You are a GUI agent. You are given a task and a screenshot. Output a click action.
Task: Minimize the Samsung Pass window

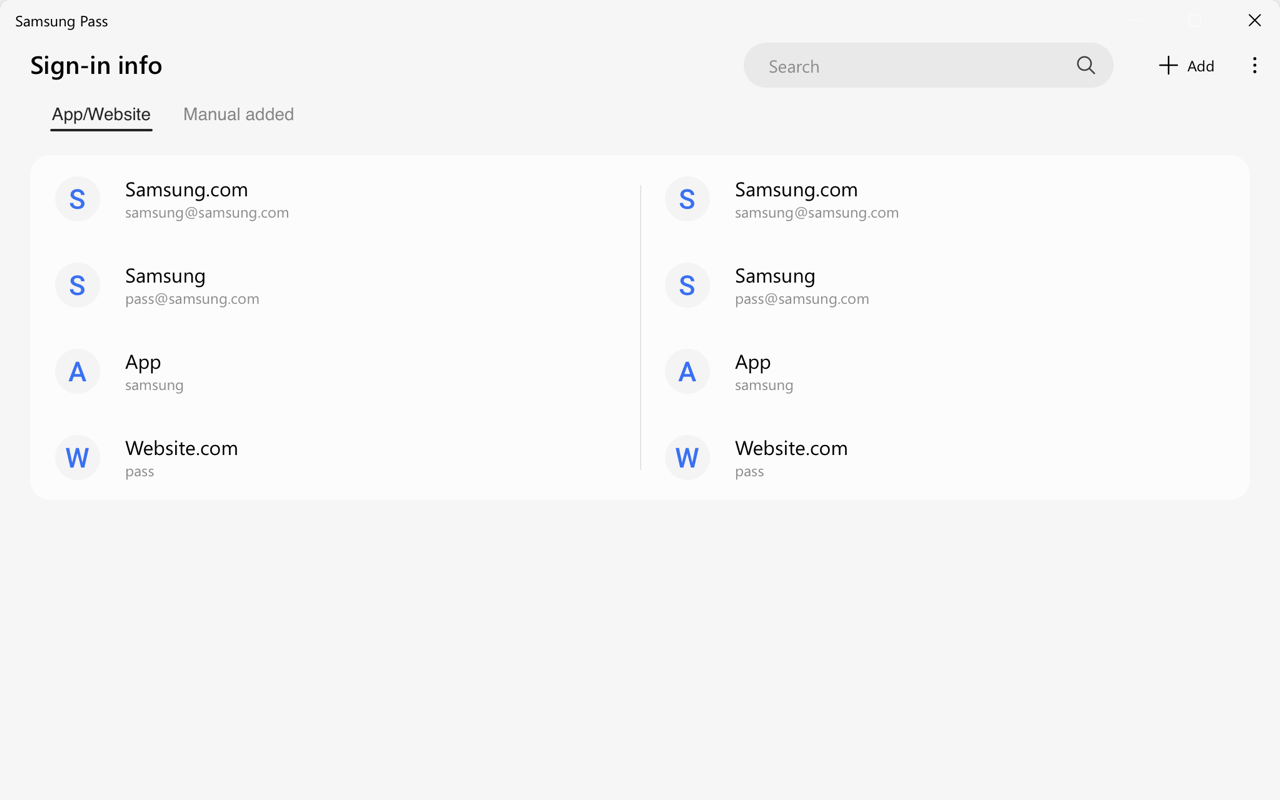coord(1135,20)
